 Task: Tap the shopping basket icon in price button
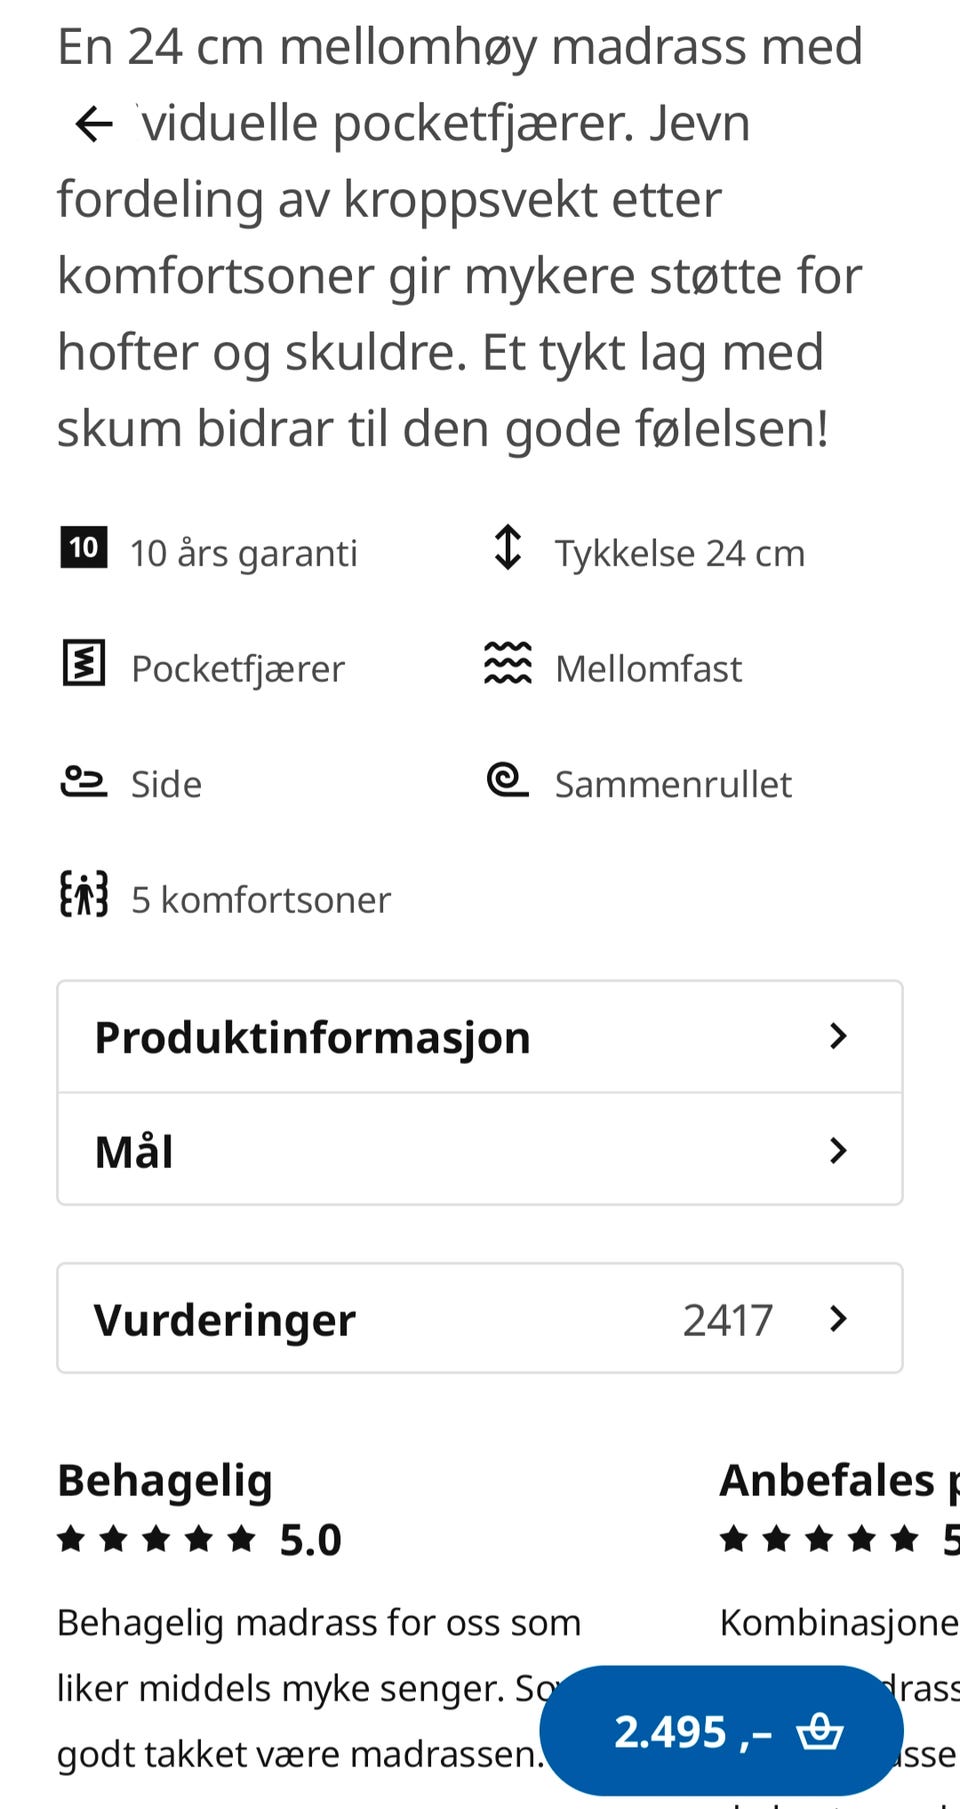pyautogui.click(x=820, y=1731)
